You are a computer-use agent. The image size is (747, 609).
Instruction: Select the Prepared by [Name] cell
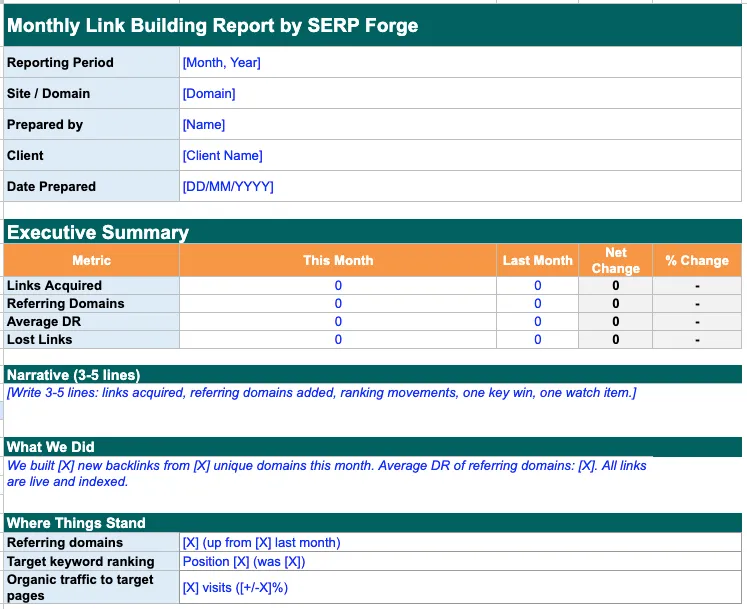coord(460,124)
